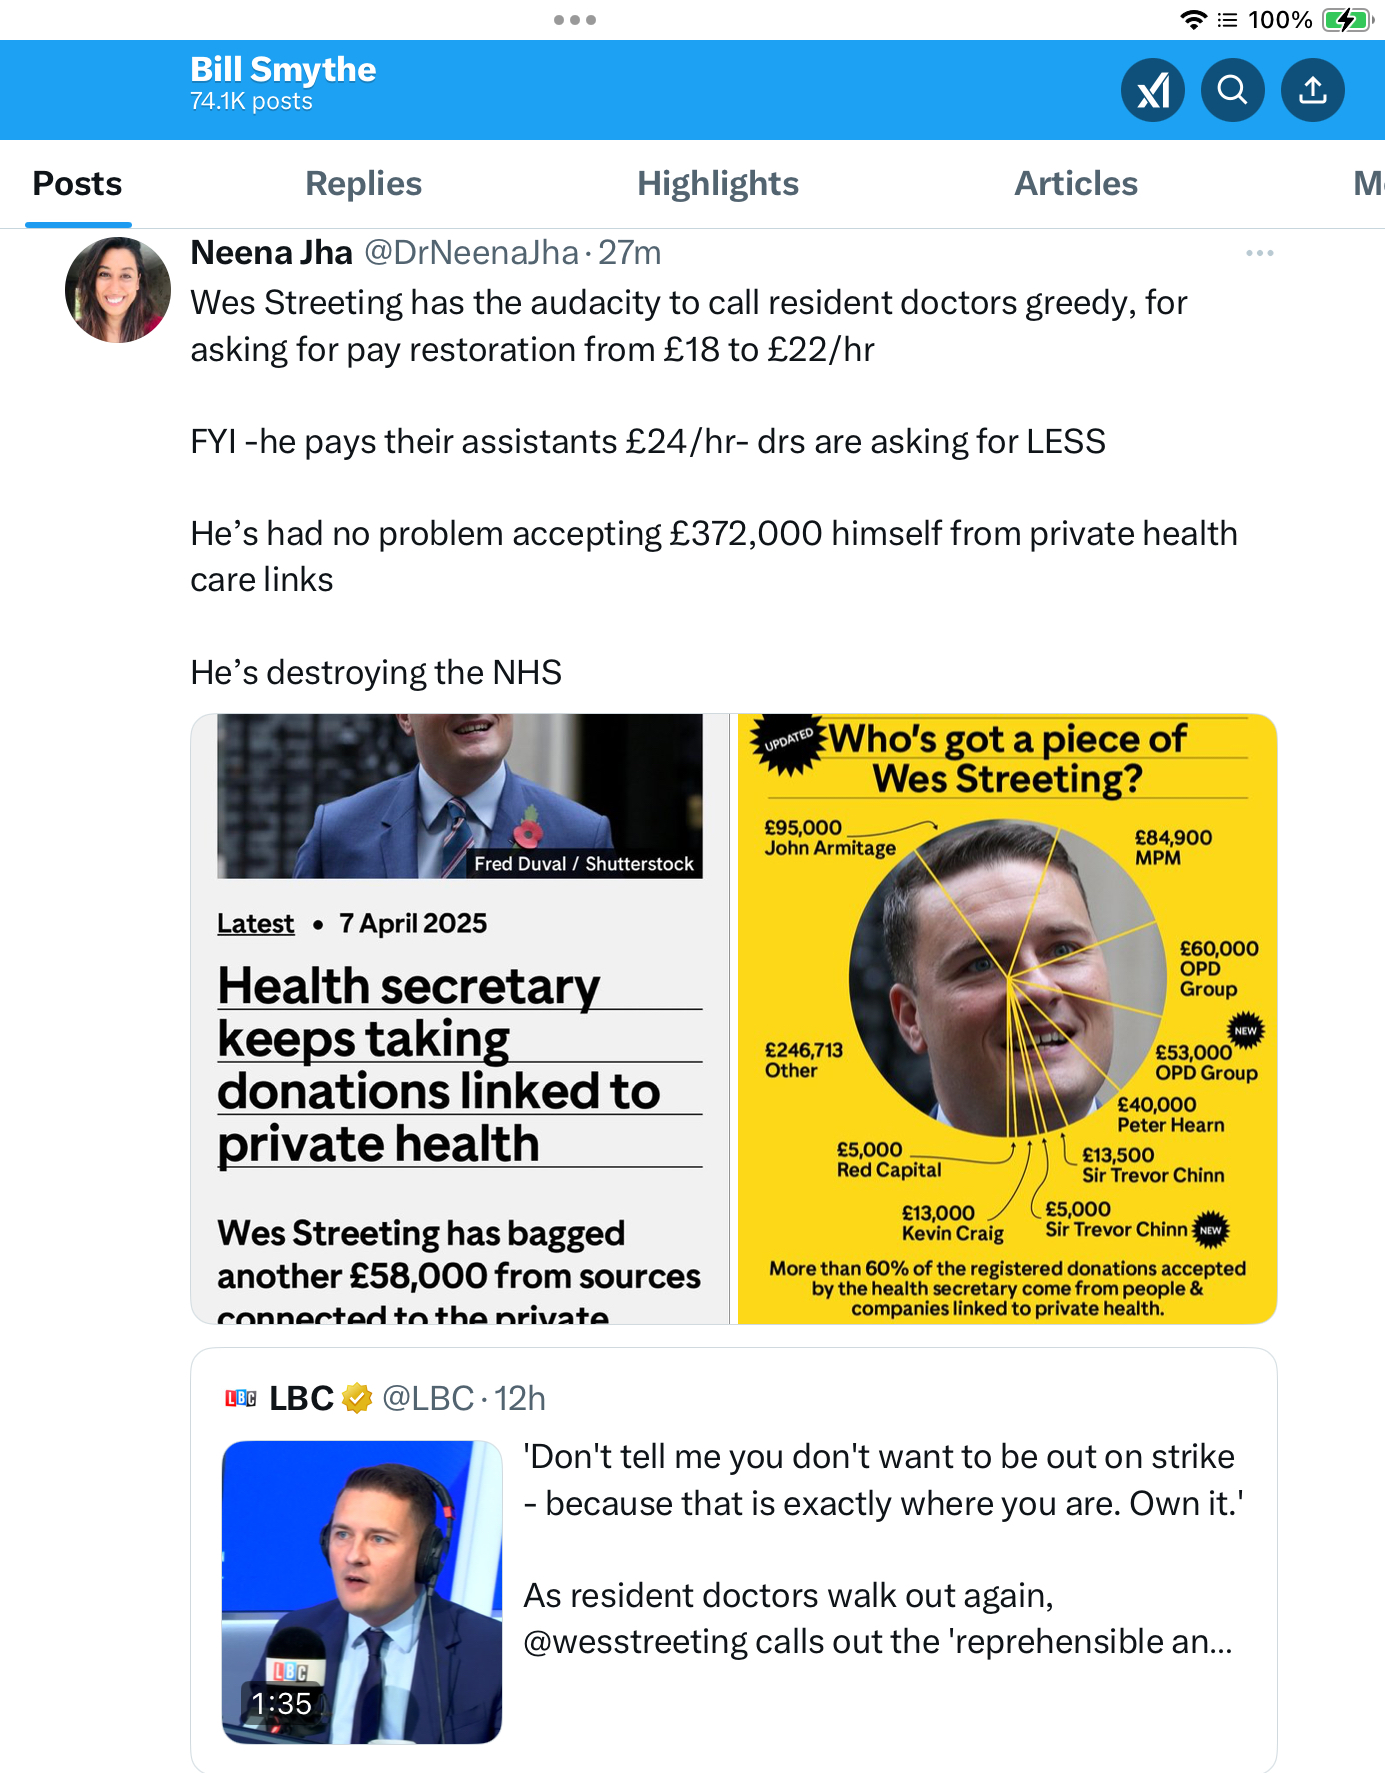Open the three-dot menu on Neena Jha's post
Image resolution: width=1385 pixels, height=1773 pixels.
click(x=1260, y=253)
